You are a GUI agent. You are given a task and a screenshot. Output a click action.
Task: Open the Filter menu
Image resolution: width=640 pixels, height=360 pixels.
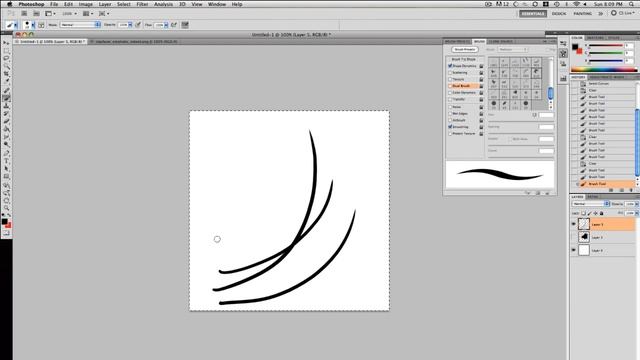pos(142,4)
